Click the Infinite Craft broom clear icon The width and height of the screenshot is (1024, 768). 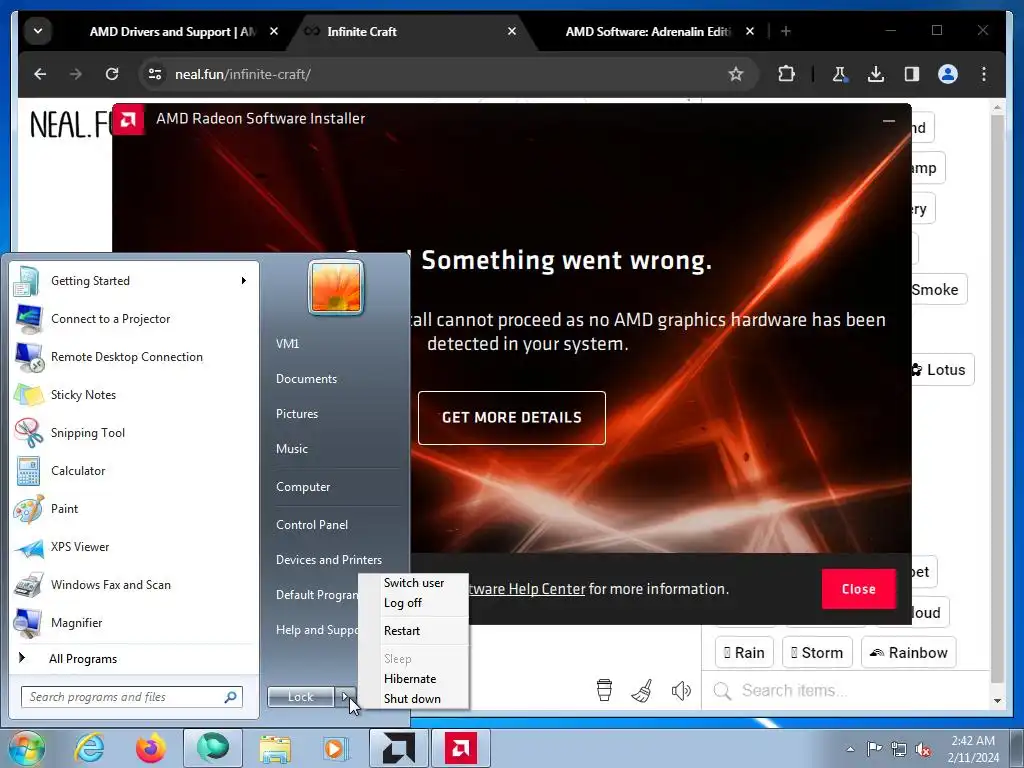pos(643,690)
